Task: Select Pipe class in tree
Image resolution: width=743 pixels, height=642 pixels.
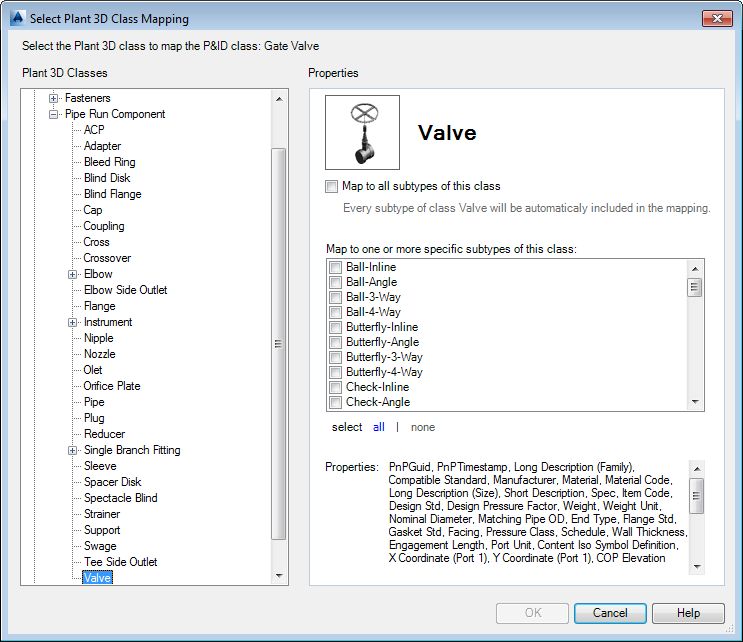Action: click(94, 402)
